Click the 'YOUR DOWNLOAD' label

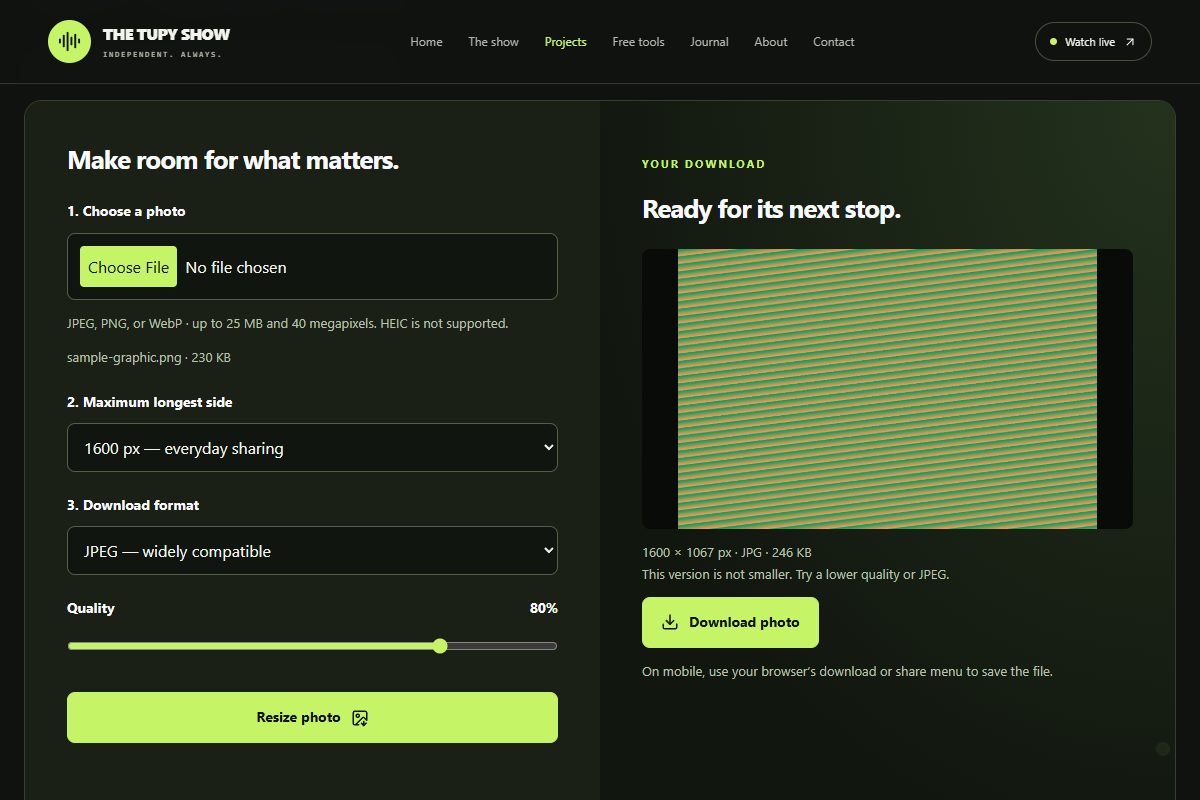[703, 164]
